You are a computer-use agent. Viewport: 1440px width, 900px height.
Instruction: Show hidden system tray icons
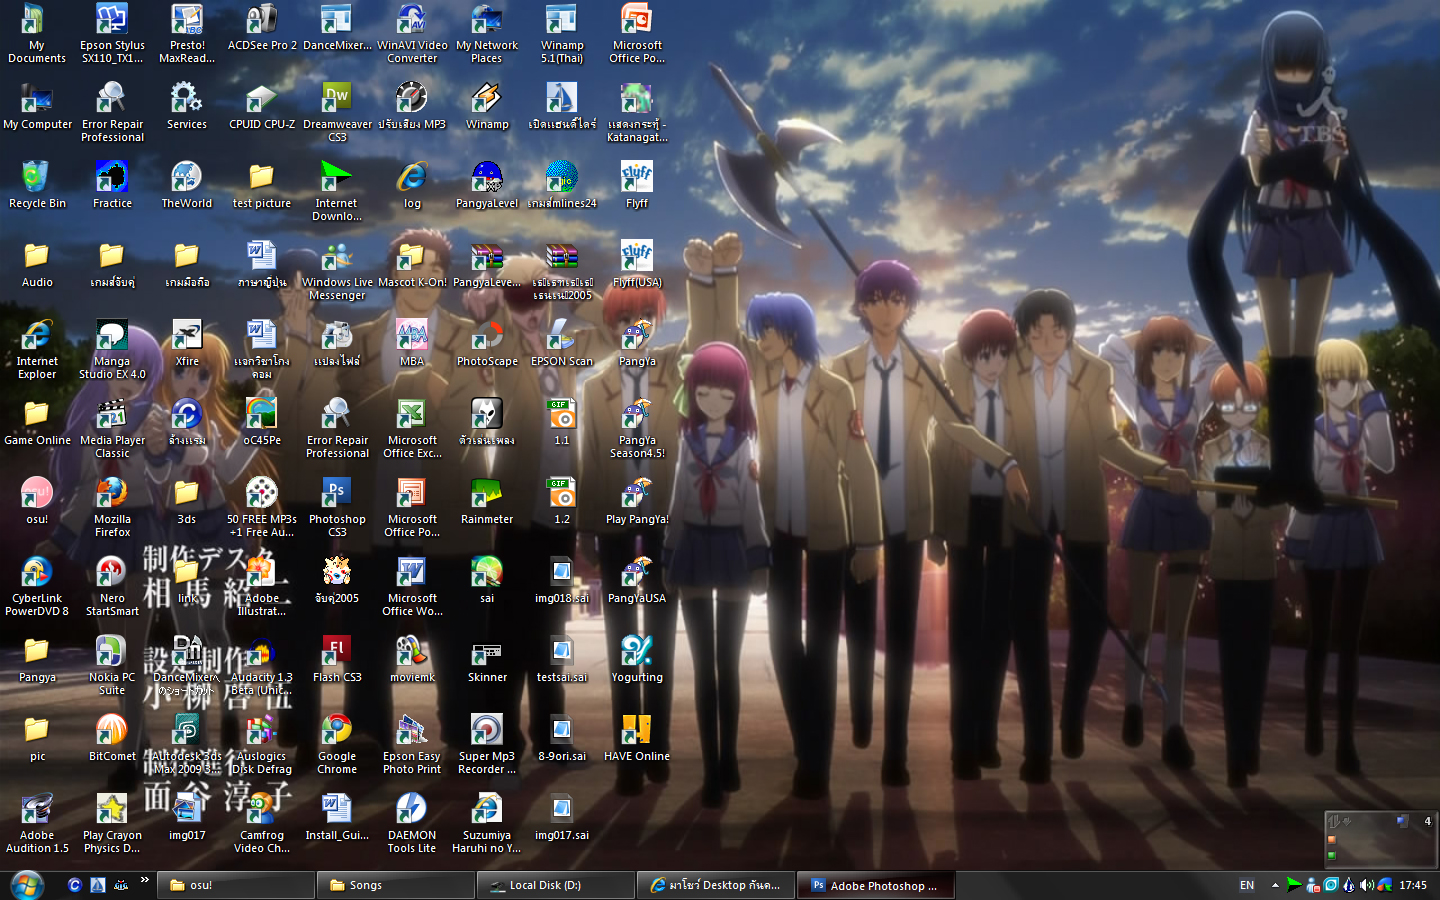coord(1275,885)
